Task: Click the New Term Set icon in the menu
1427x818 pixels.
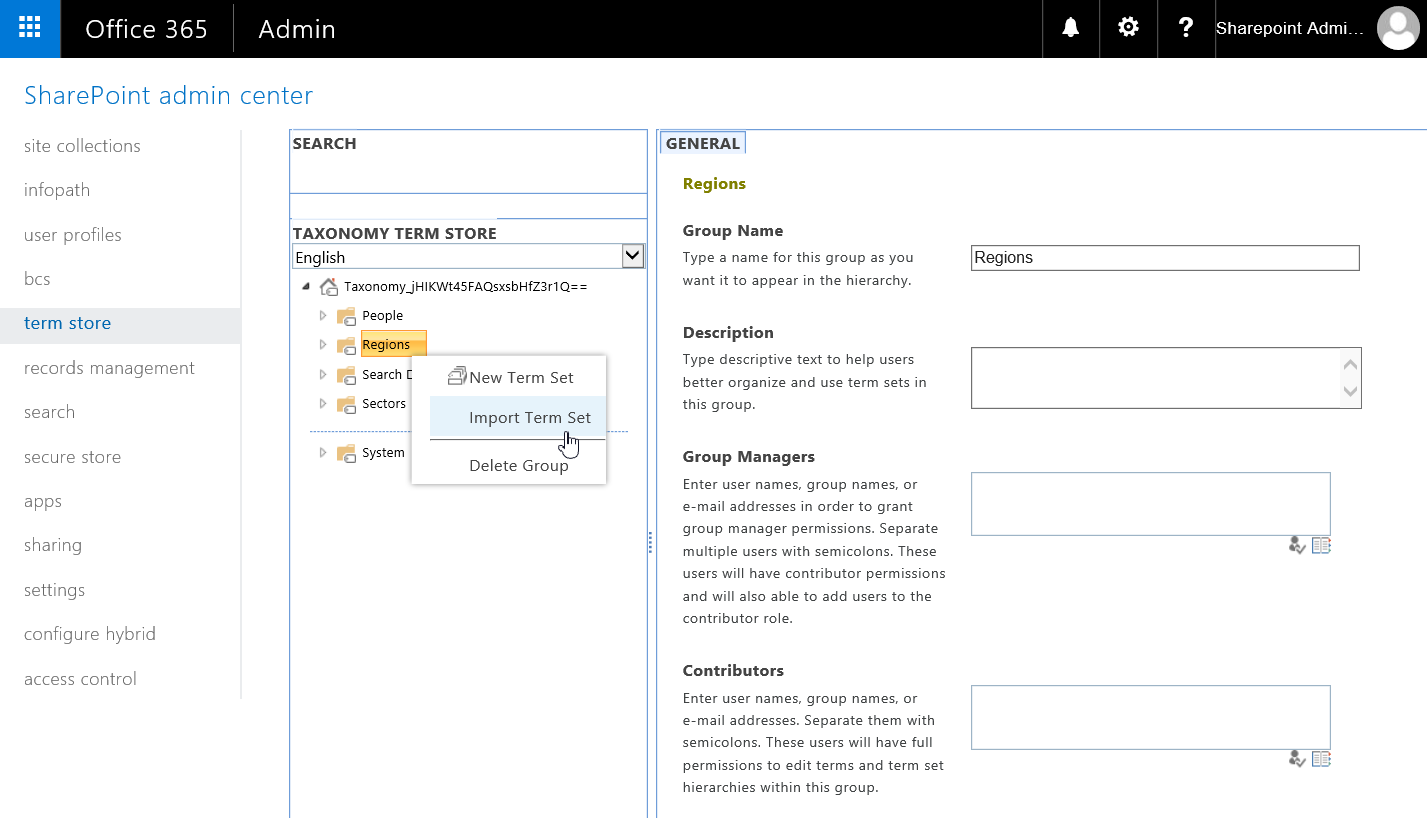Action: [458, 376]
